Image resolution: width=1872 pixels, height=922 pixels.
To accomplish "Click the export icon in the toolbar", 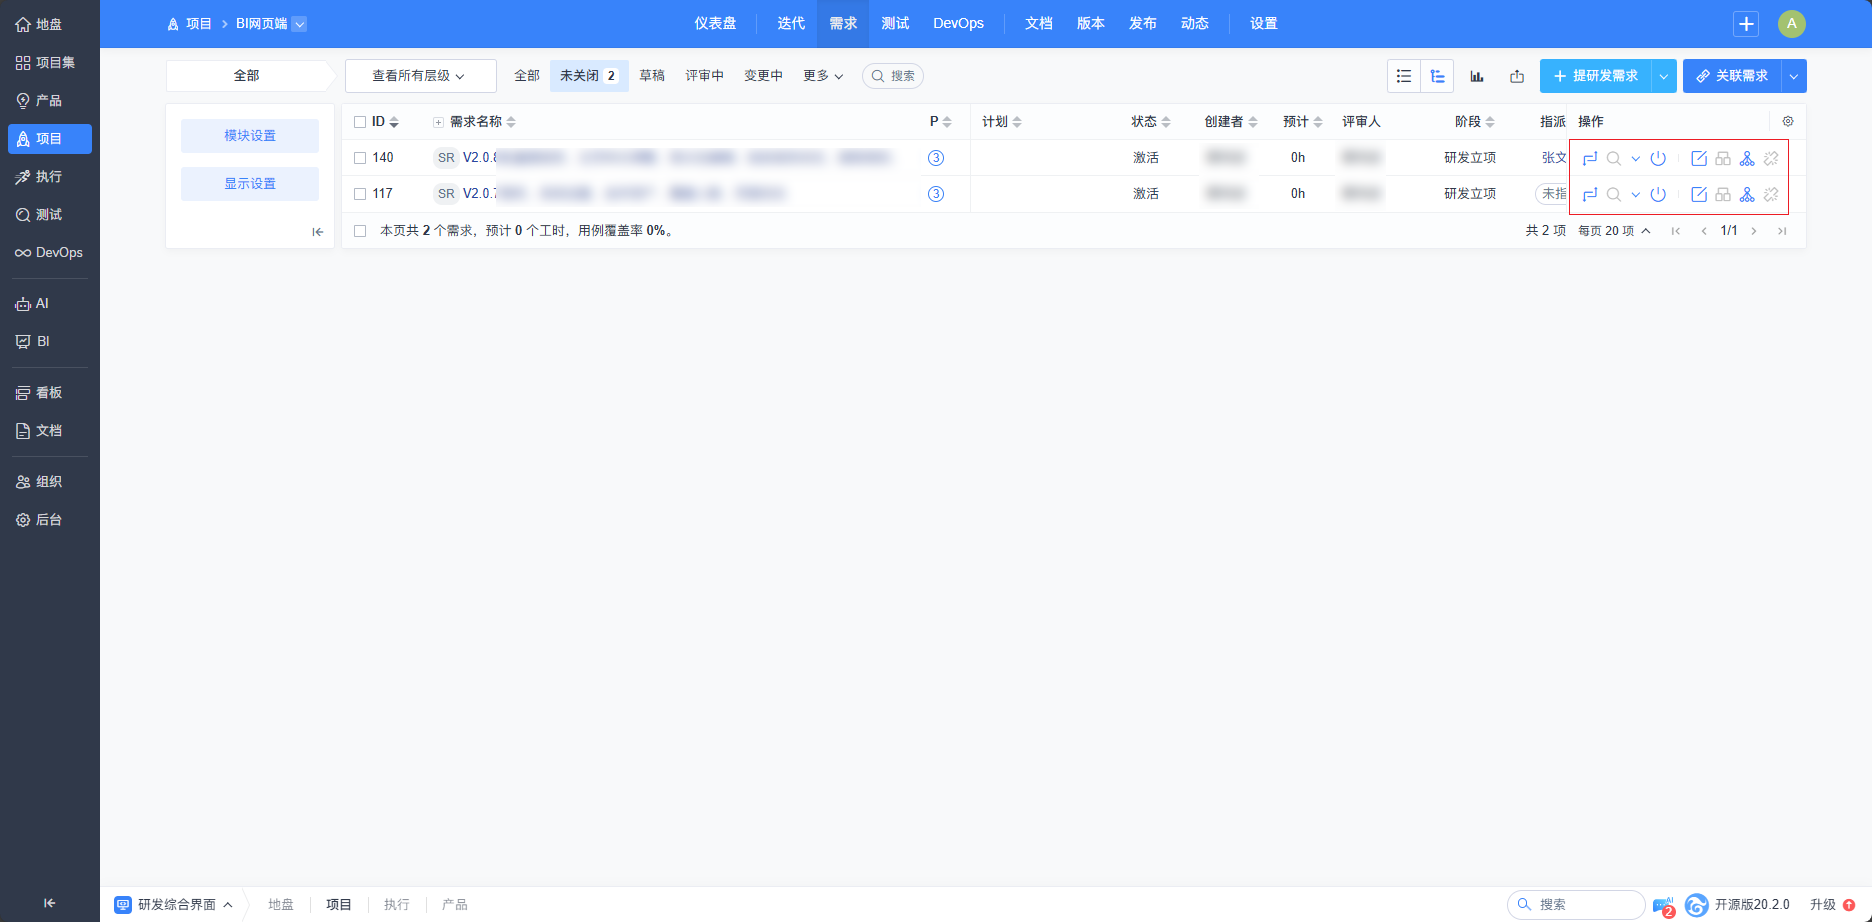I will point(1517,76).
